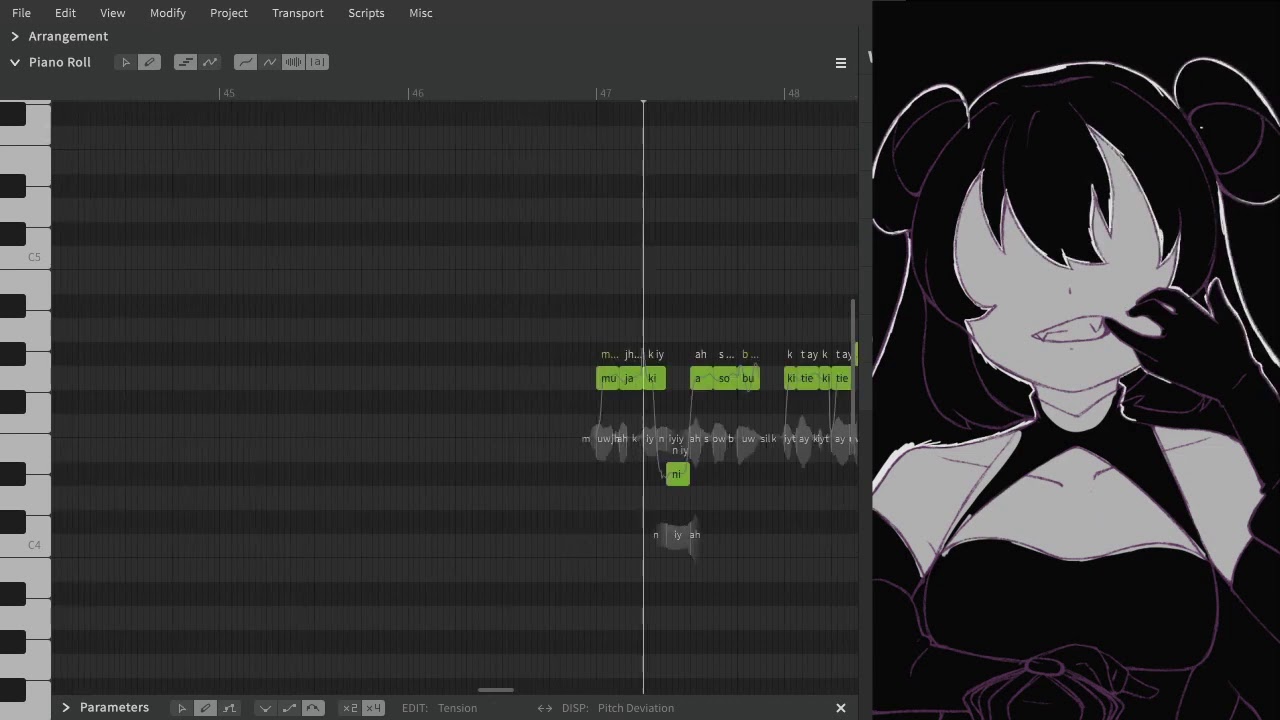Click measure 47 on the timeline ruler
Image resolution: width=1280 pixels, height=720 pixels.
(x=604, y=93)
